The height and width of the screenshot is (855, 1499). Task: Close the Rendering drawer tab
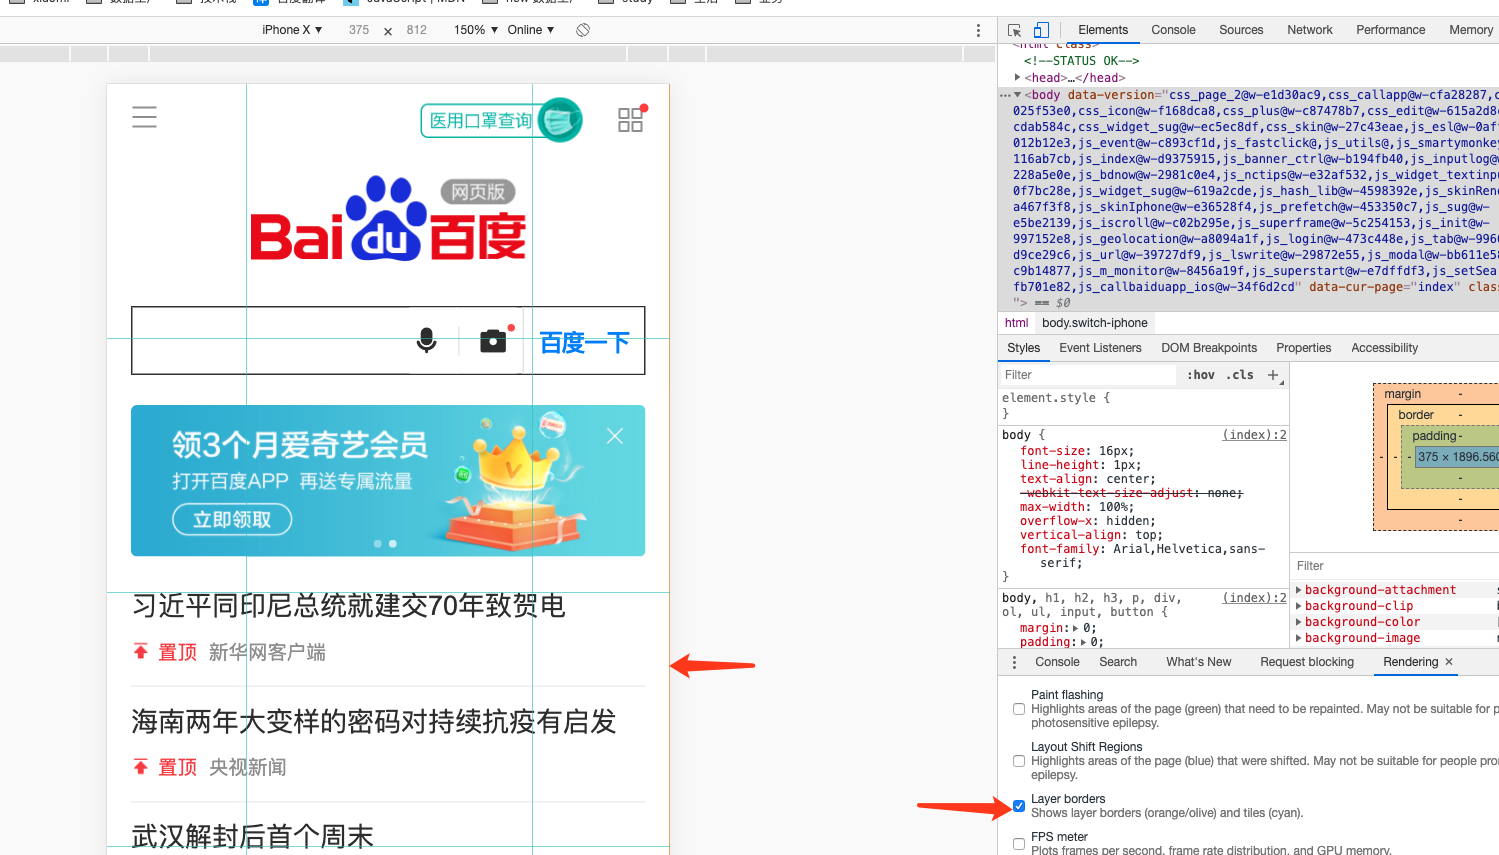tap(1449, 662)
